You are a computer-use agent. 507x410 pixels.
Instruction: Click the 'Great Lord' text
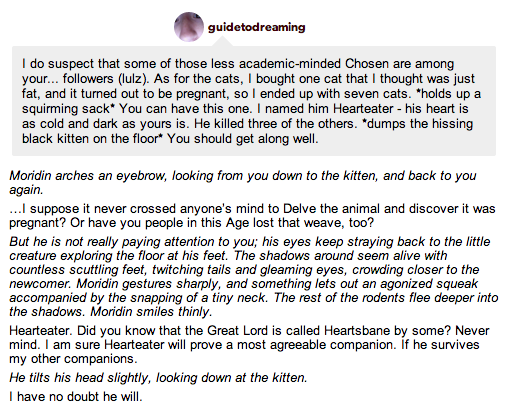click(x=237, y=331)
